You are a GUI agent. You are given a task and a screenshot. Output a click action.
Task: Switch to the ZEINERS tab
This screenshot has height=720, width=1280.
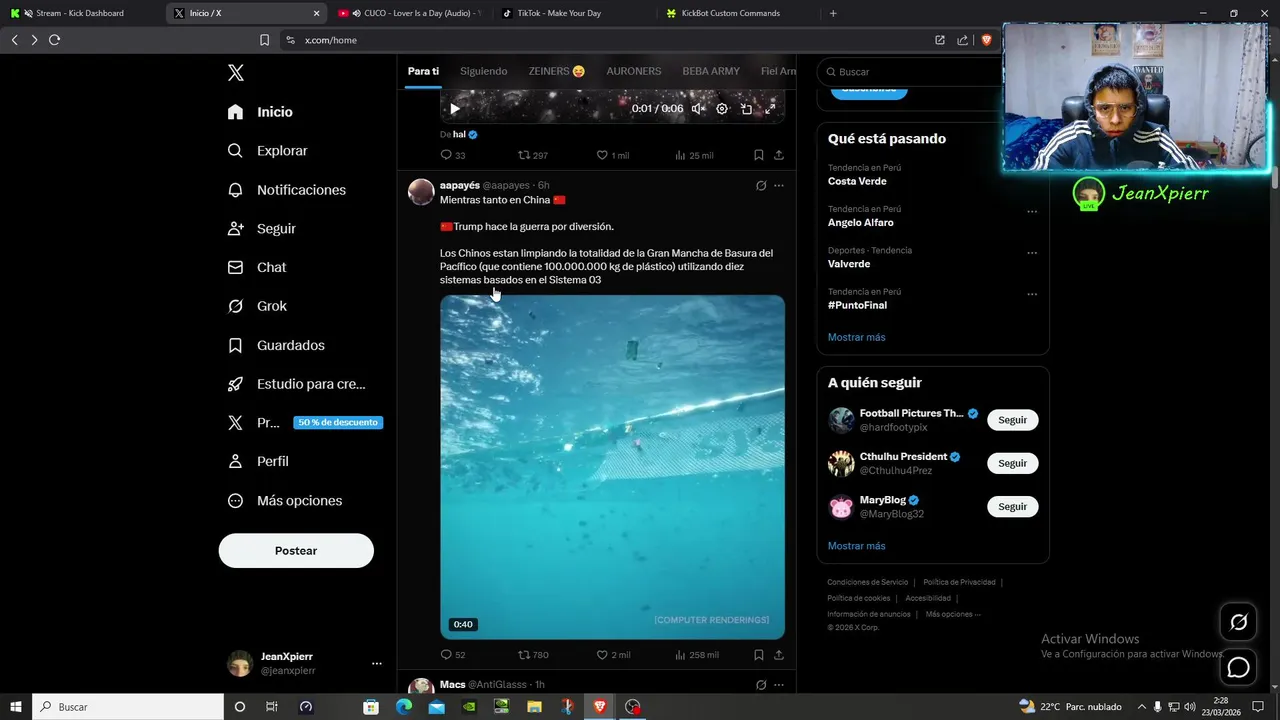557,71
